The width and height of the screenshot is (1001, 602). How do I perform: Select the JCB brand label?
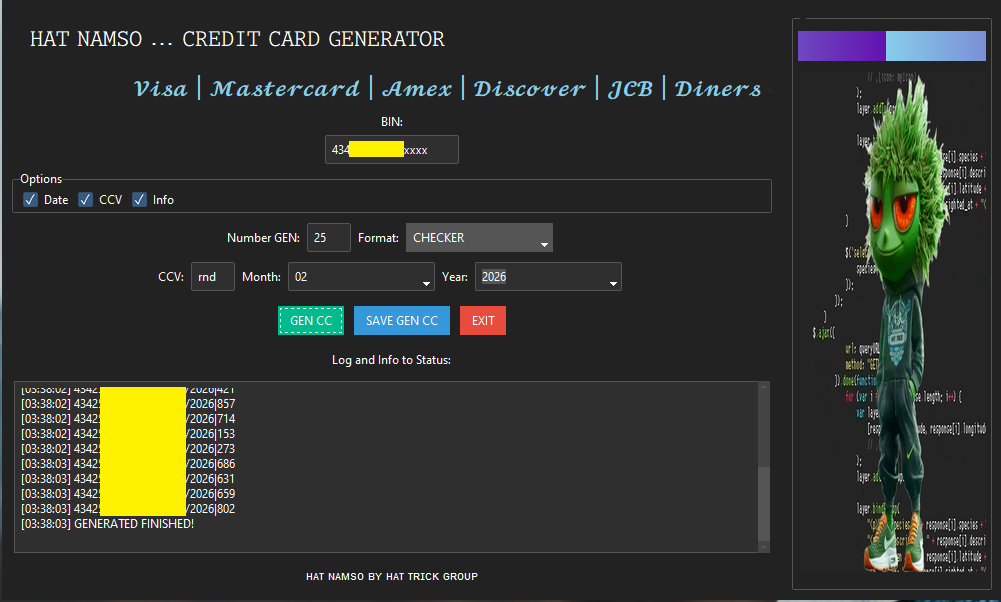pos(630,89)
